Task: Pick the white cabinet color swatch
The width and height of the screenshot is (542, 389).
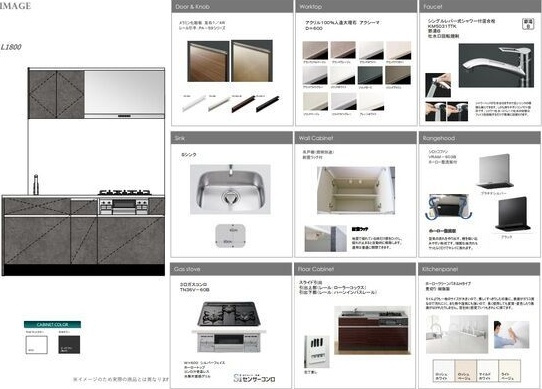Action: tap(36, 345)
